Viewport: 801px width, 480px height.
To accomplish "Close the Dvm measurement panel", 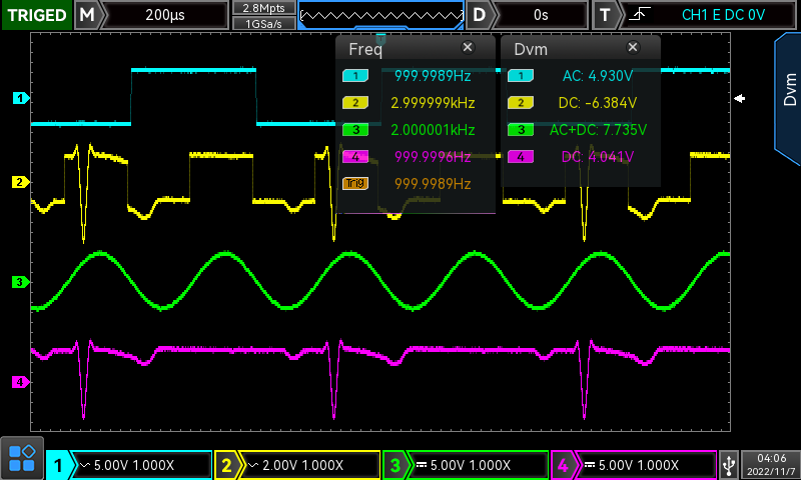I will pyautogui.click(x=632, y=48).
